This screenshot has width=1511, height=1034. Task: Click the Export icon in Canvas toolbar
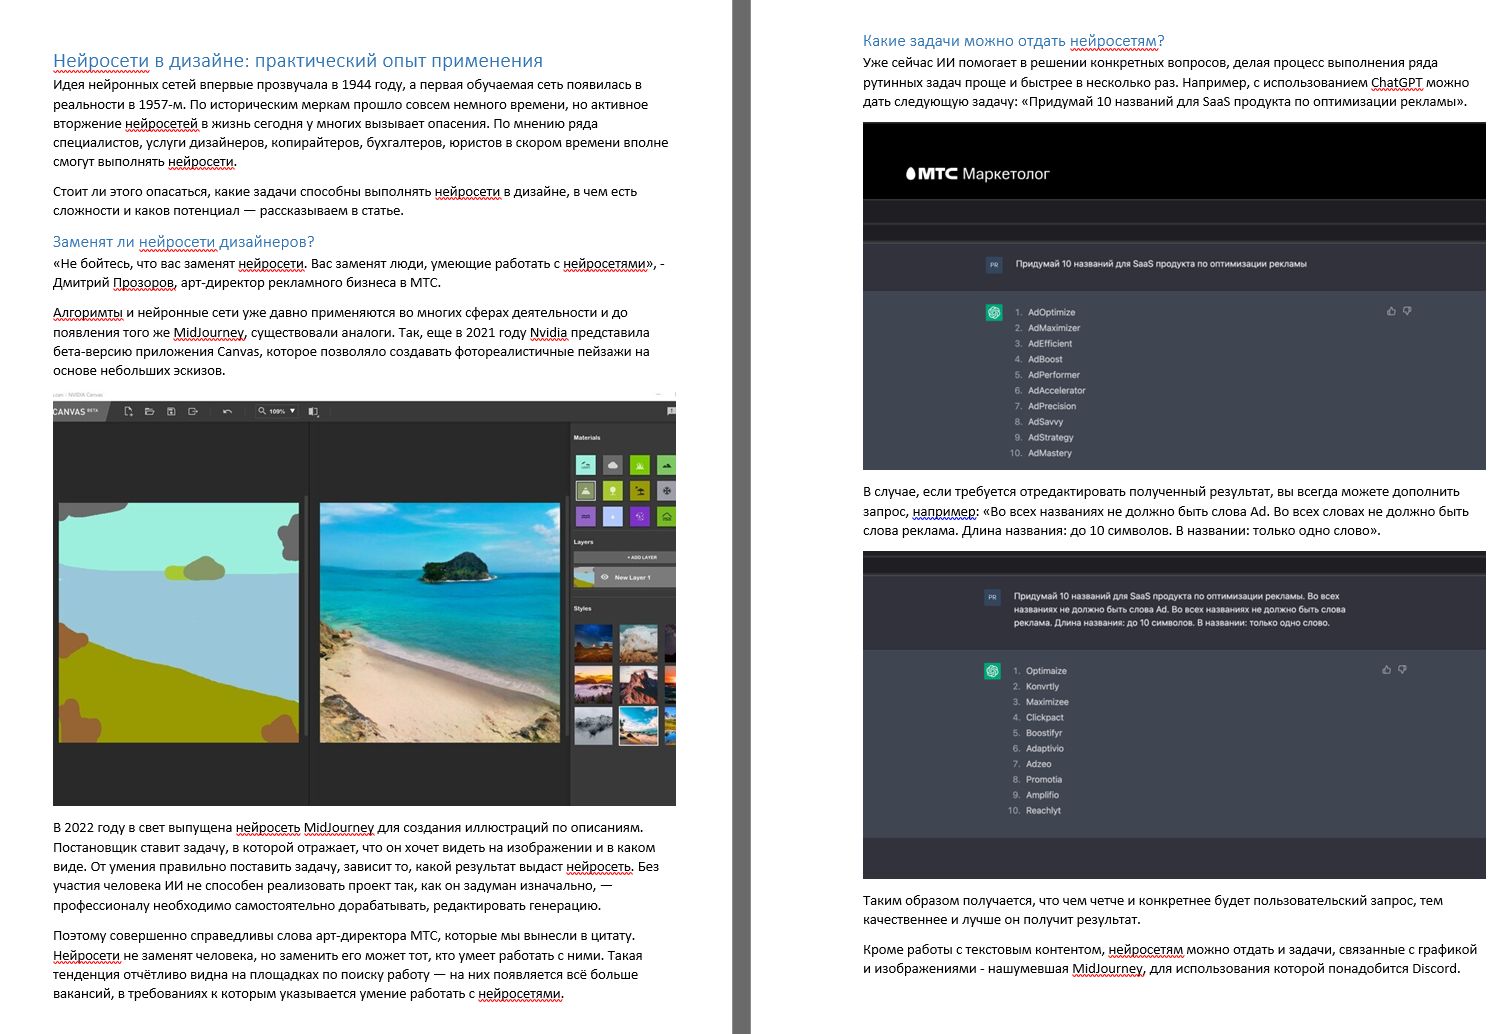193,411
